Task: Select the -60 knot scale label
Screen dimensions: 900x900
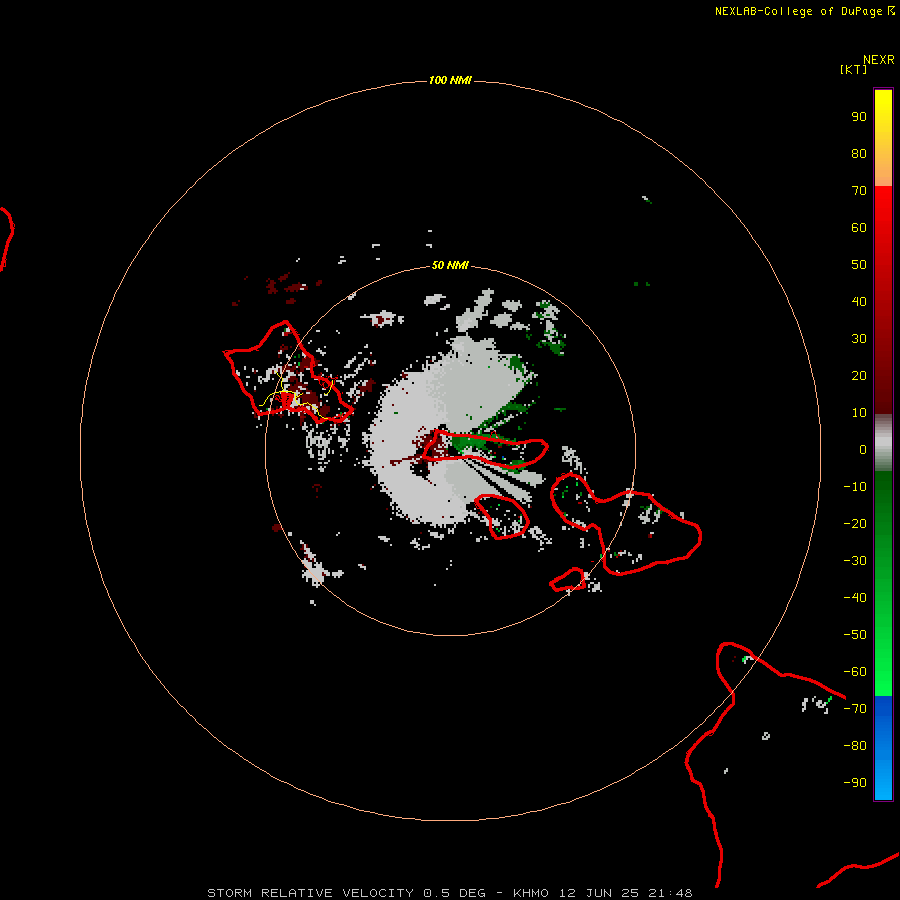Action: coord(855,672)
